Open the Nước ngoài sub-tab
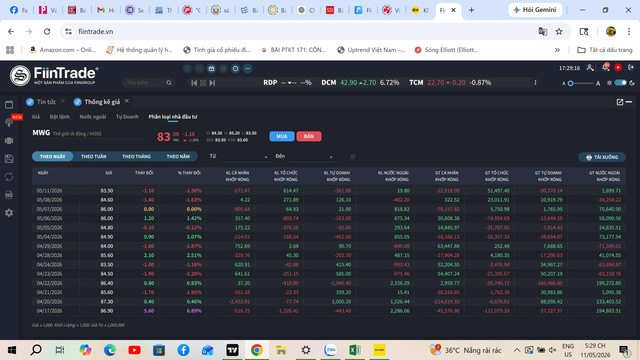640x360 pixels. (93, 117)
